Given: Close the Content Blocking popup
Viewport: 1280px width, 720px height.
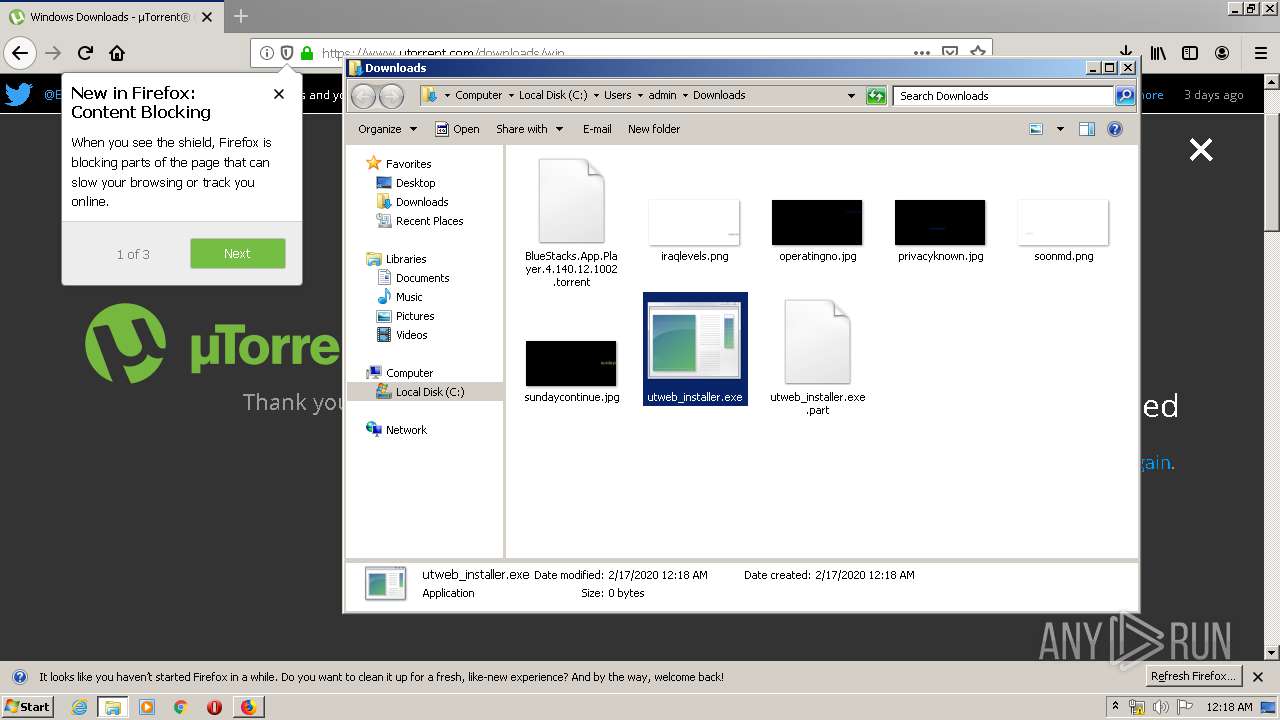Looking at the screenshot, I should tap(279, 94).
